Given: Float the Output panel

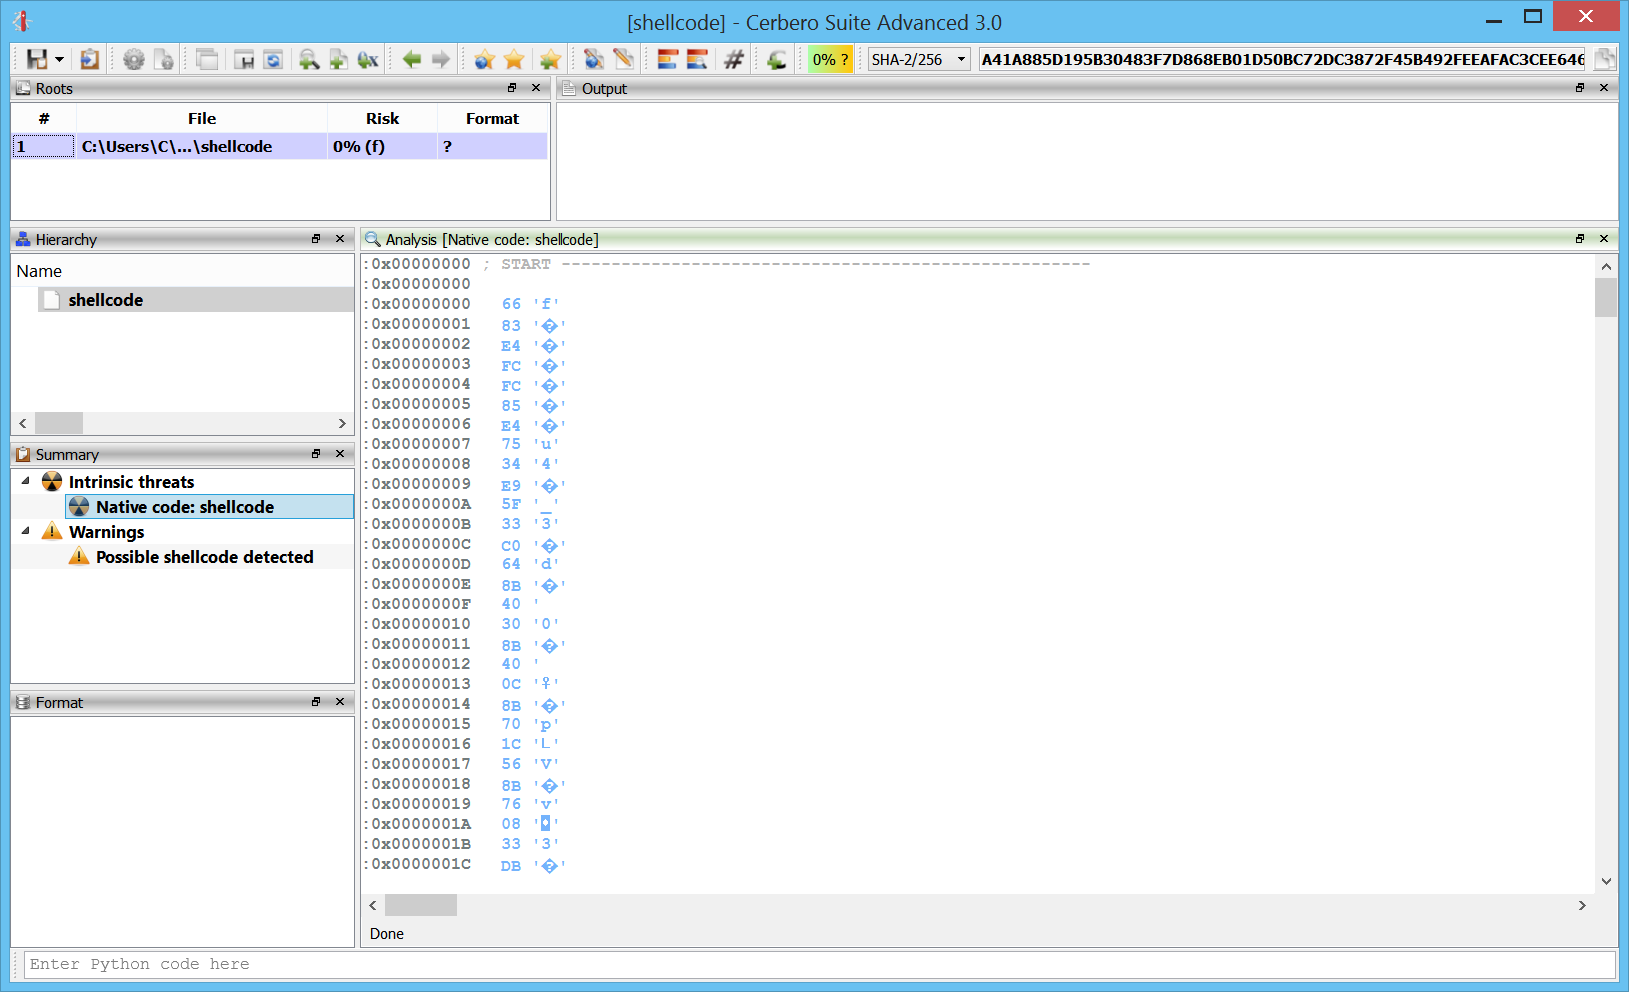Looking at the screenshot, I should click(1580, 88).
